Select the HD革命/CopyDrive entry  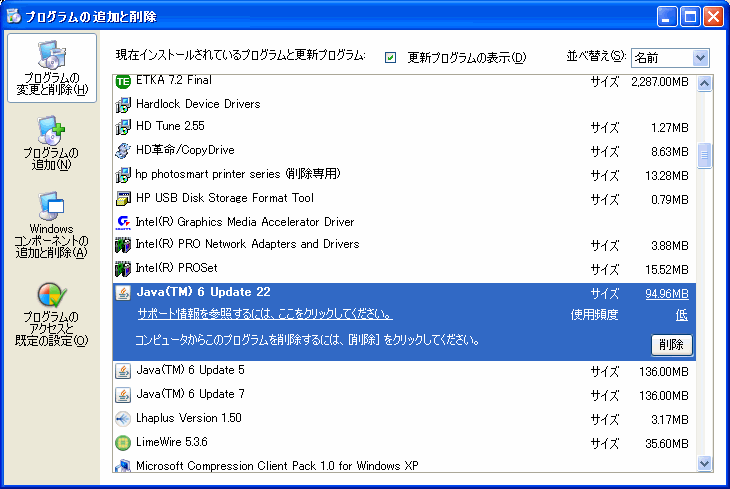[404, 150]
